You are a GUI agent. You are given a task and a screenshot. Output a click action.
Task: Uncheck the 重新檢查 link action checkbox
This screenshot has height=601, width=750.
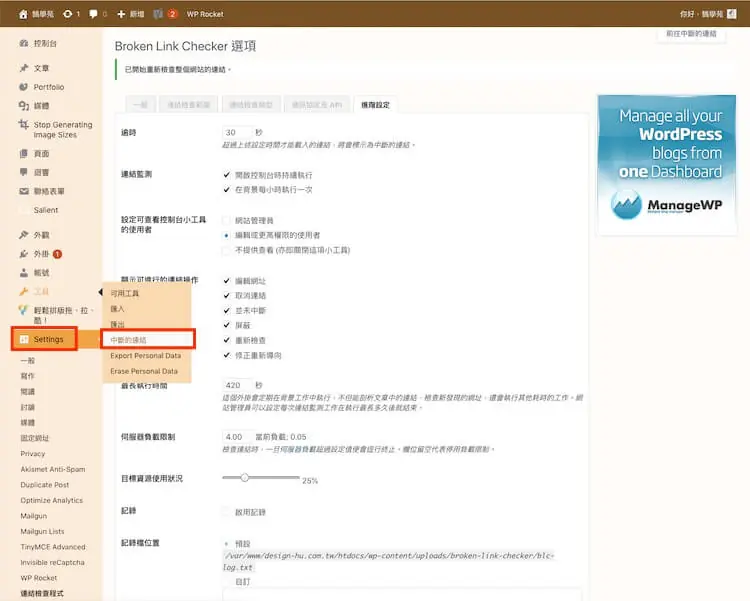tap(227, 340)
